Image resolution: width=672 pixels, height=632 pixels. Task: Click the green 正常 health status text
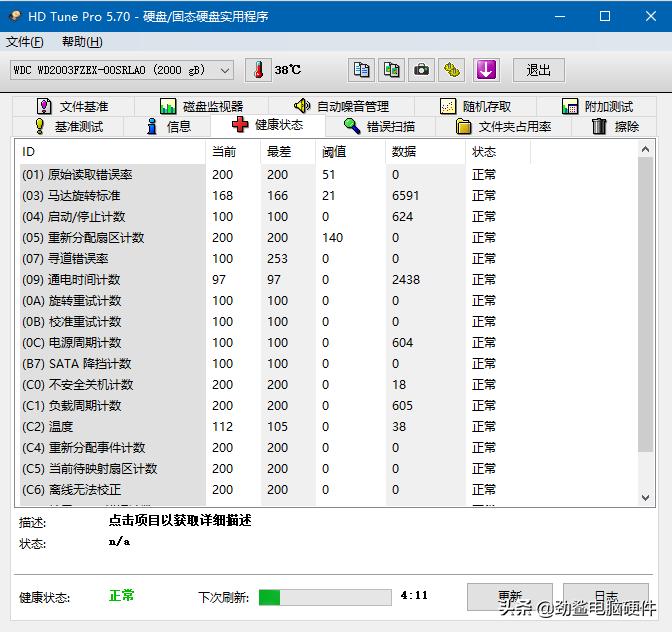point(122,596)
